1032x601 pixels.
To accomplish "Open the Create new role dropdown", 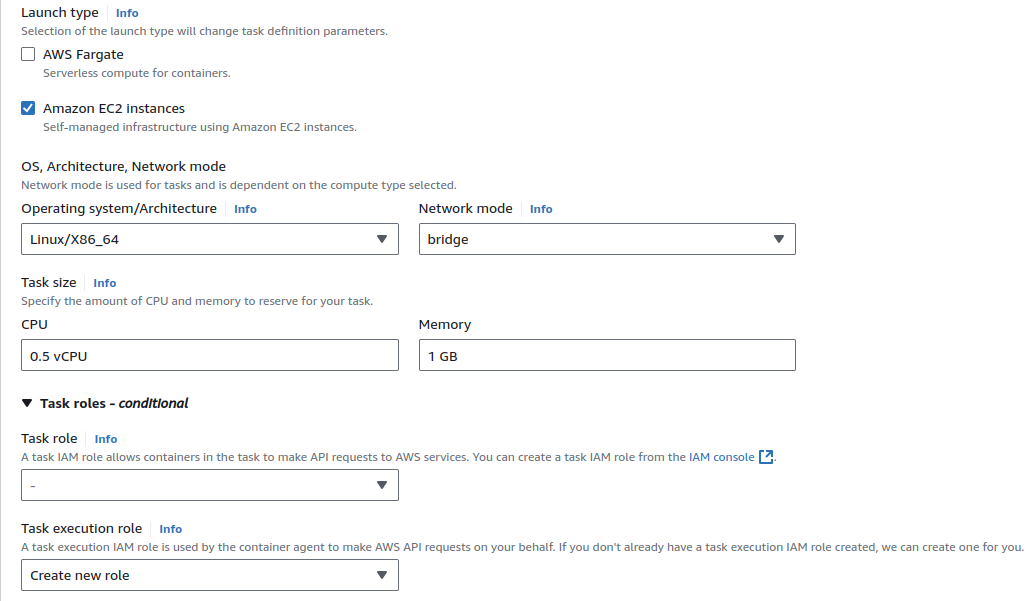I will (x=200, y=575).
